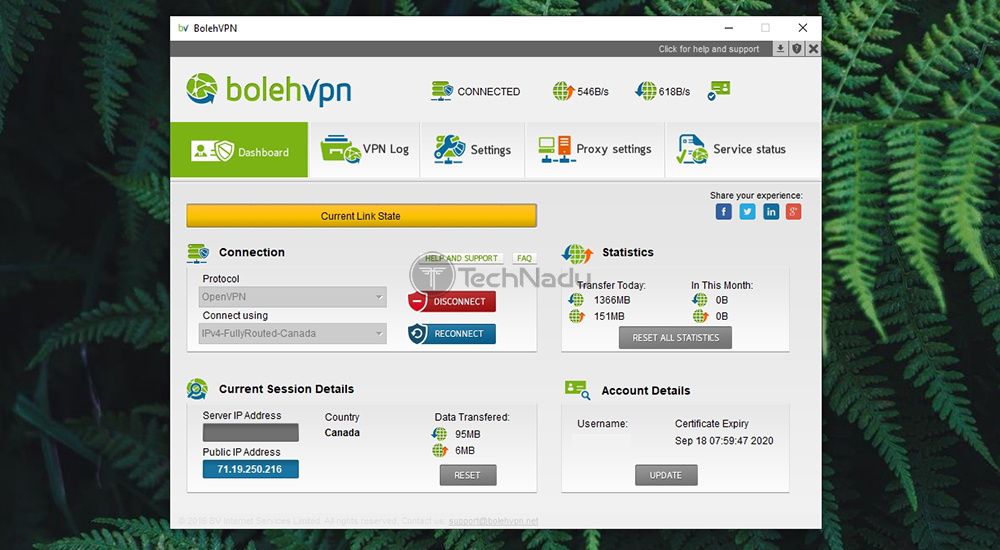This screenshot has width=1000, height=550.
Task: Click the download icon in help bar
Action: [780, 48]
